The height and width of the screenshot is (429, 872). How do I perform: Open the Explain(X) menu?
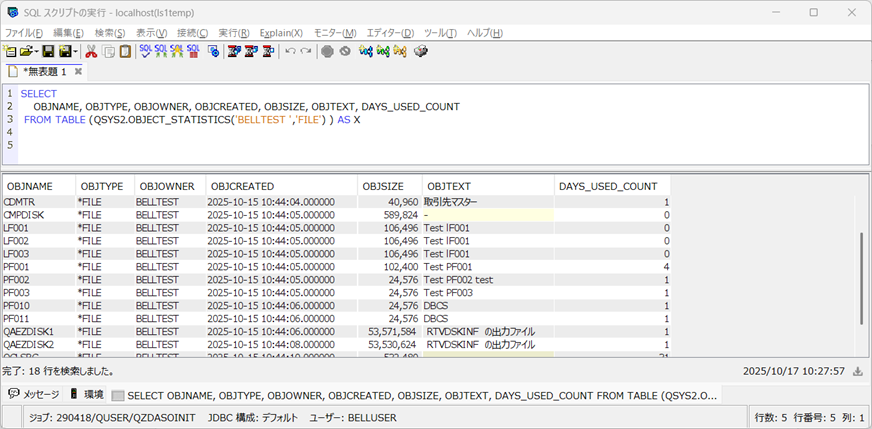pyautogui.click(x=281, y=33)
